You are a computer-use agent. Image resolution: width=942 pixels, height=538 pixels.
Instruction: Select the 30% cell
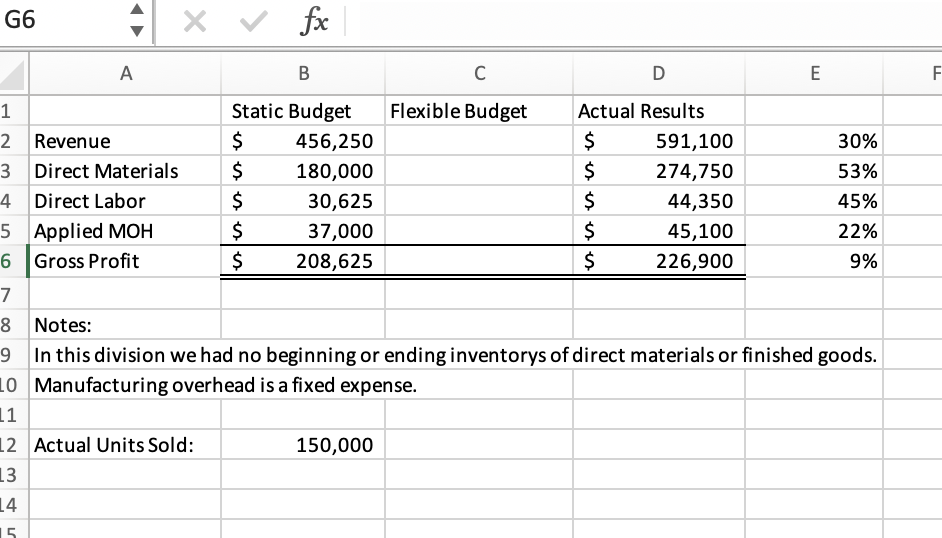click(815, 141)
